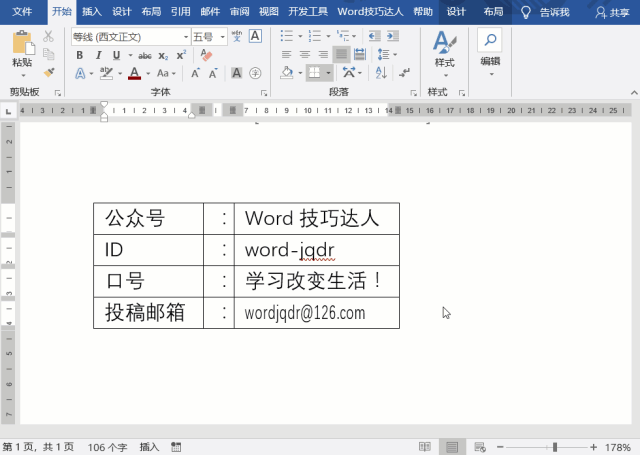Click the Sort icon
Viewport: 640px width, 455px height.
point(381,73)
